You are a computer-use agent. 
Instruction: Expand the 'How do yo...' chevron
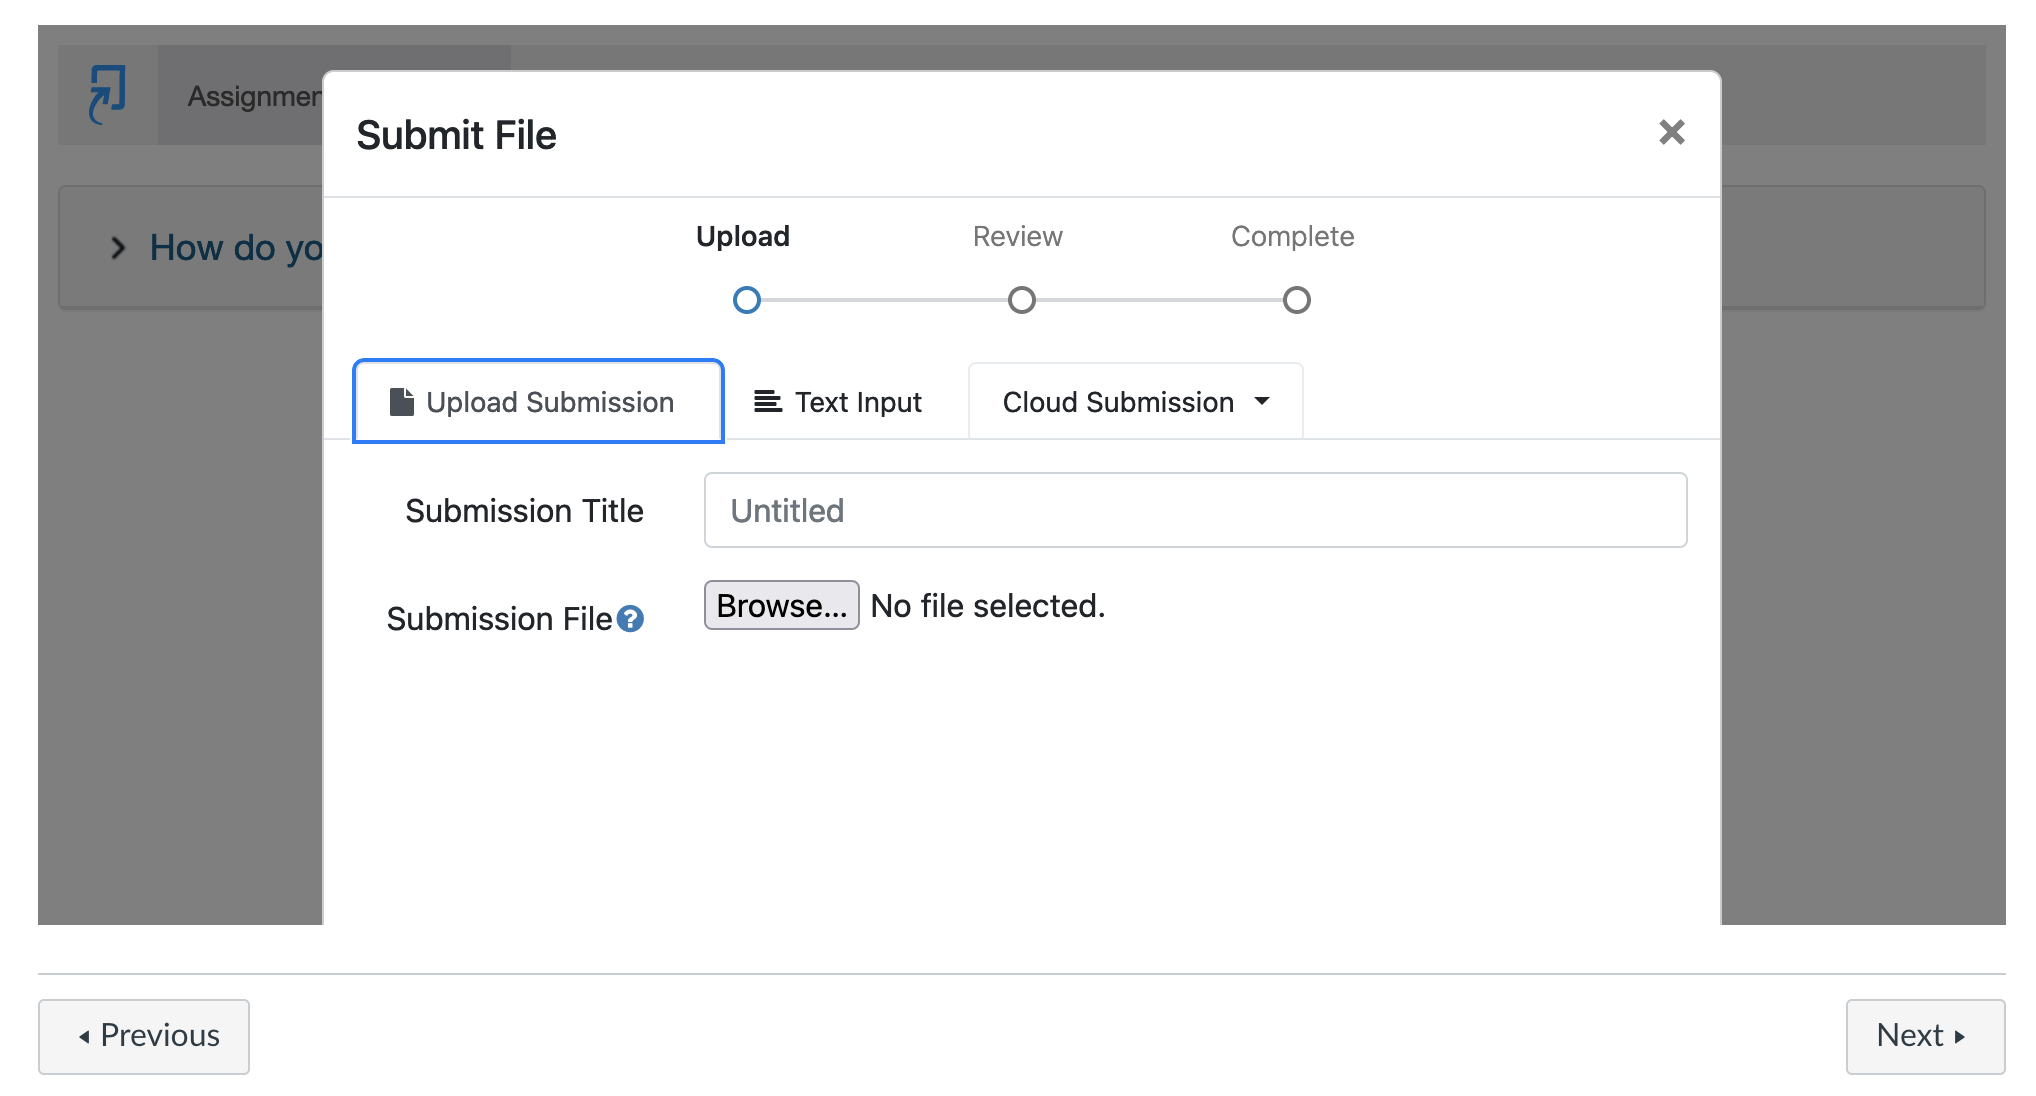[x=118, y=248]
